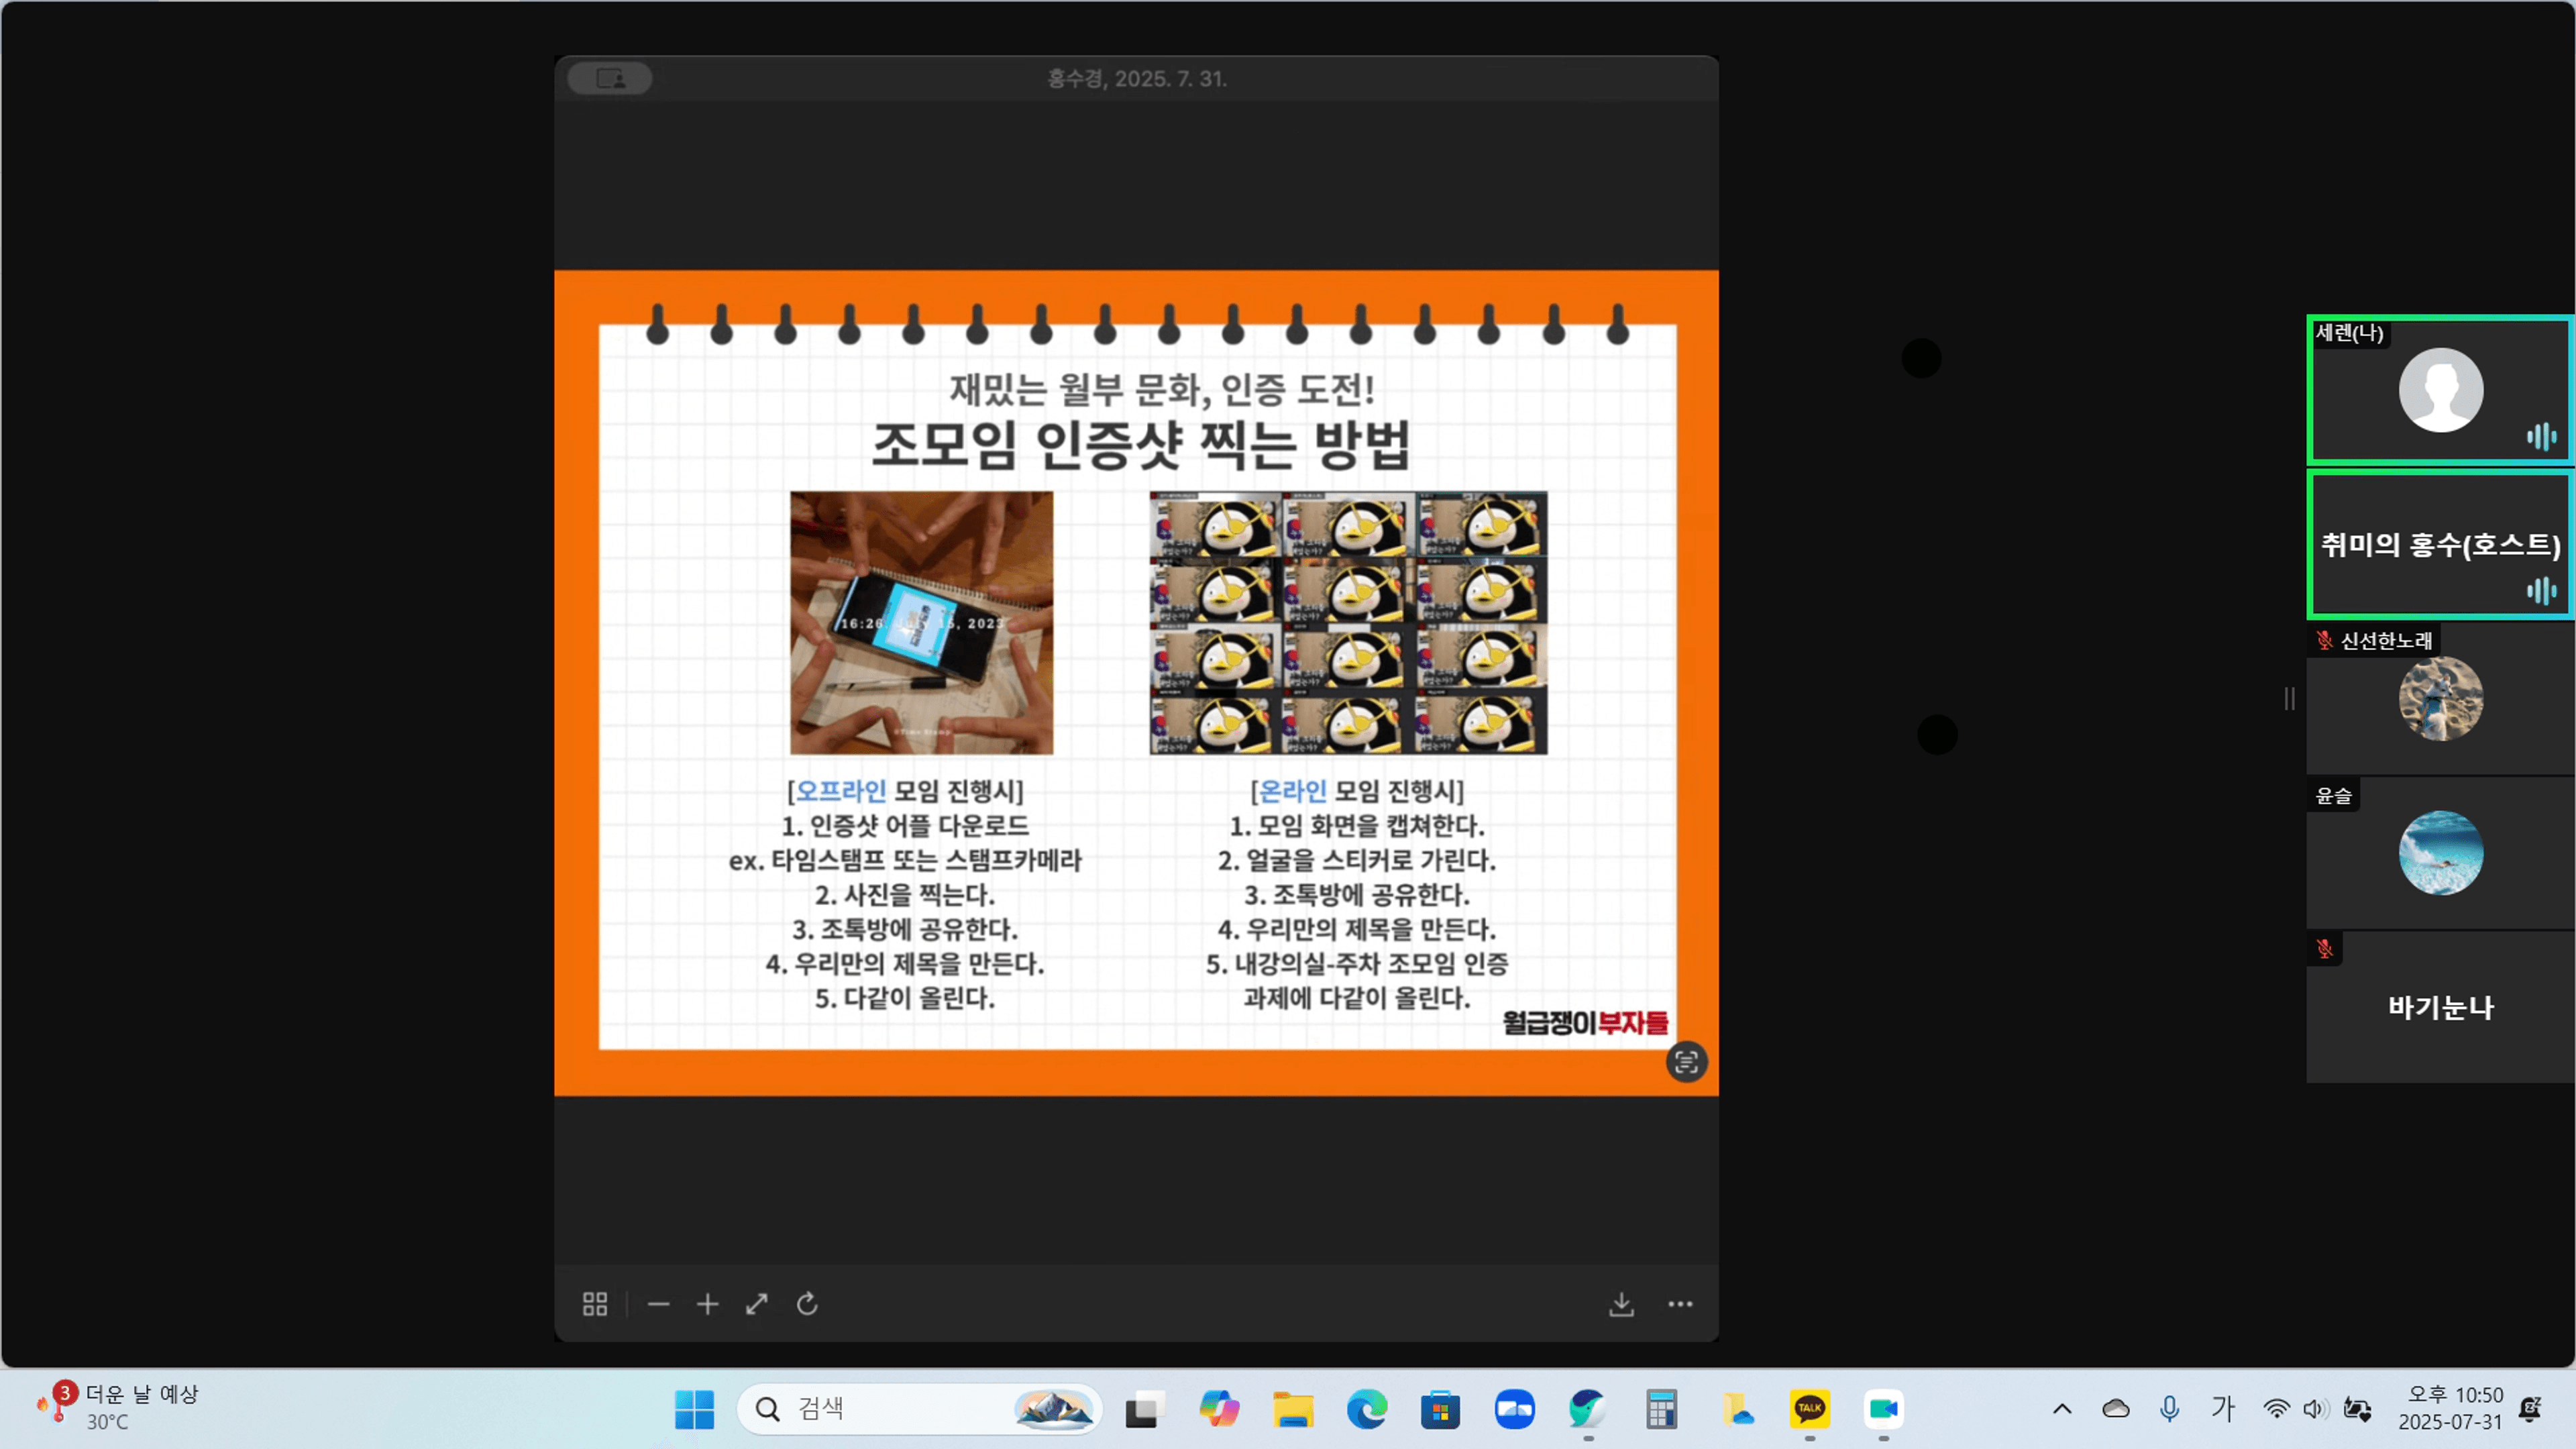Open File Explorer from the taskbar
The image size is (2576, 1449).
coord(1293,1409)
